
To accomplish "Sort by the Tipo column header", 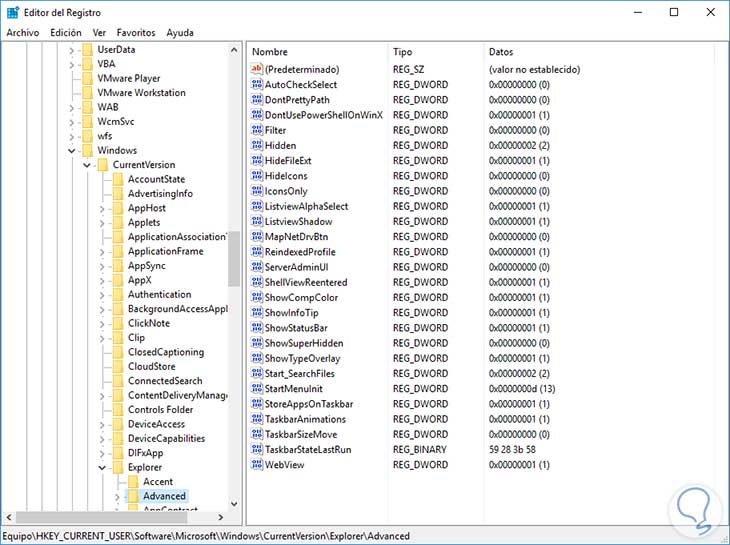I will pos(436,52).
